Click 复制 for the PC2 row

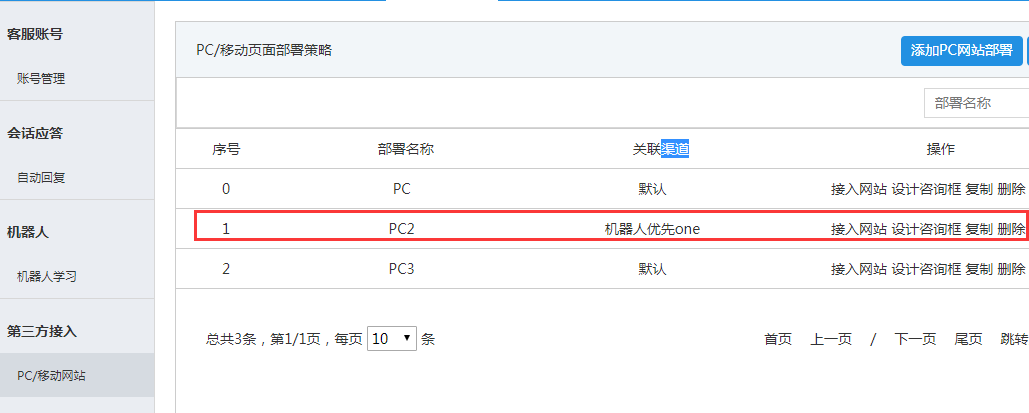click(x=979, y=229)
